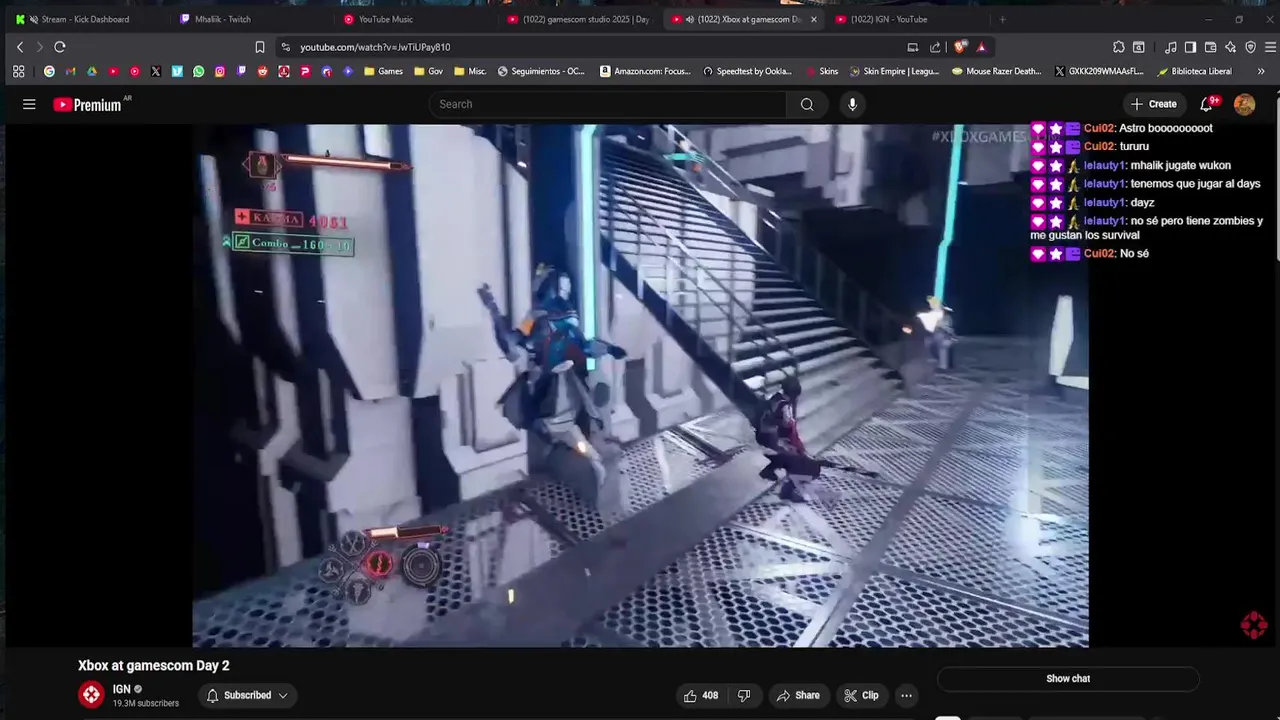
Task: Bookmark this page icon
Action: [260, 47]
